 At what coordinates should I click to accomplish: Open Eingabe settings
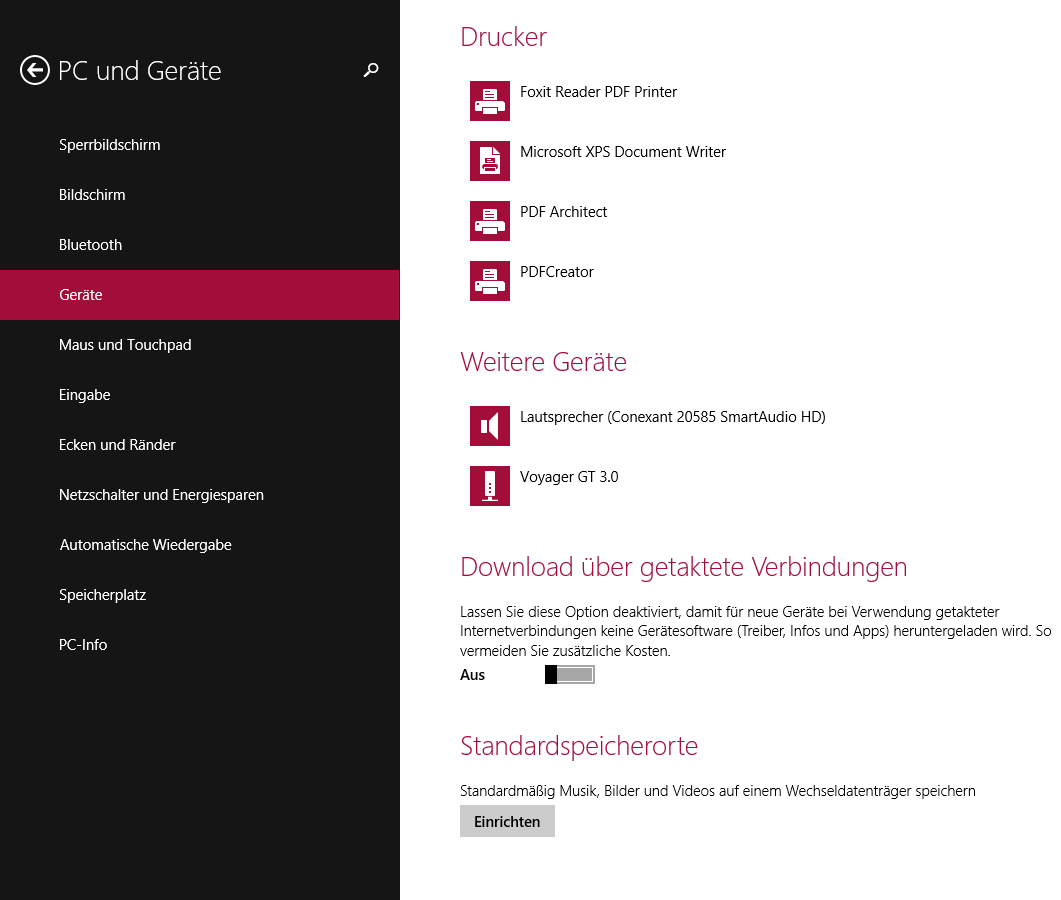pyautogui.click(x=85, y=395)
